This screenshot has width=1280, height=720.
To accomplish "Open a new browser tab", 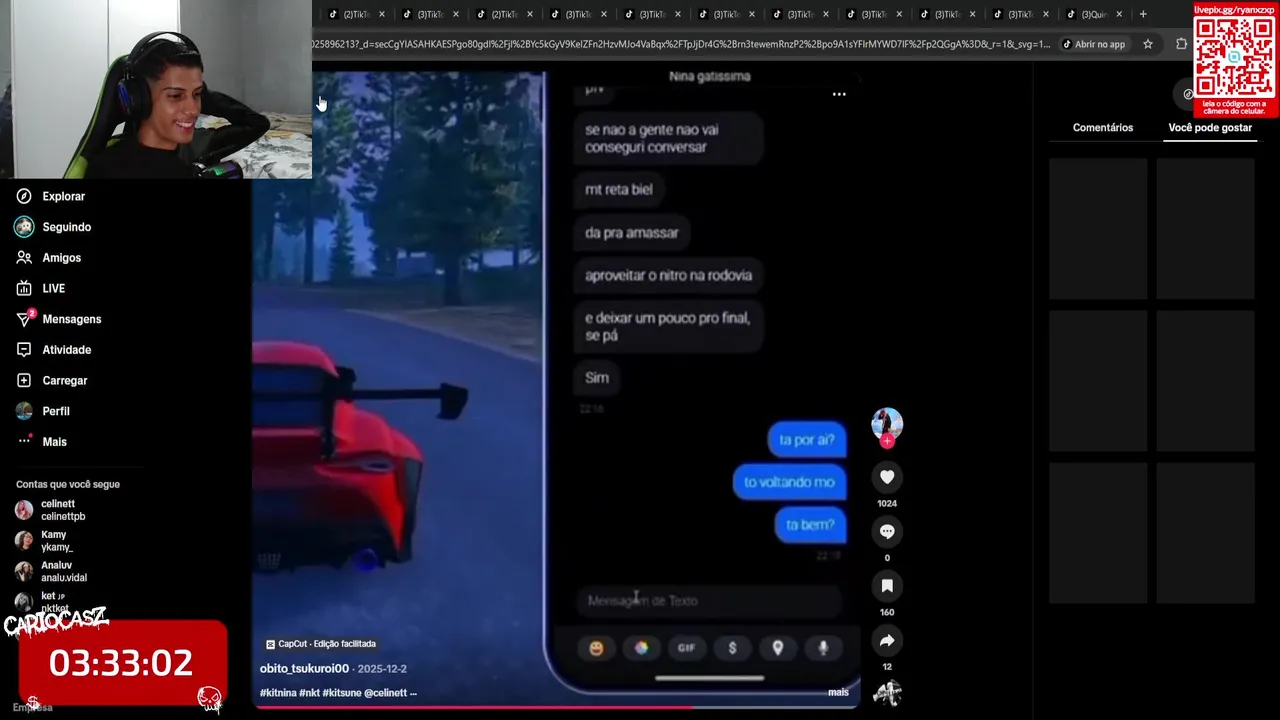I will (x=1143, y=14).
